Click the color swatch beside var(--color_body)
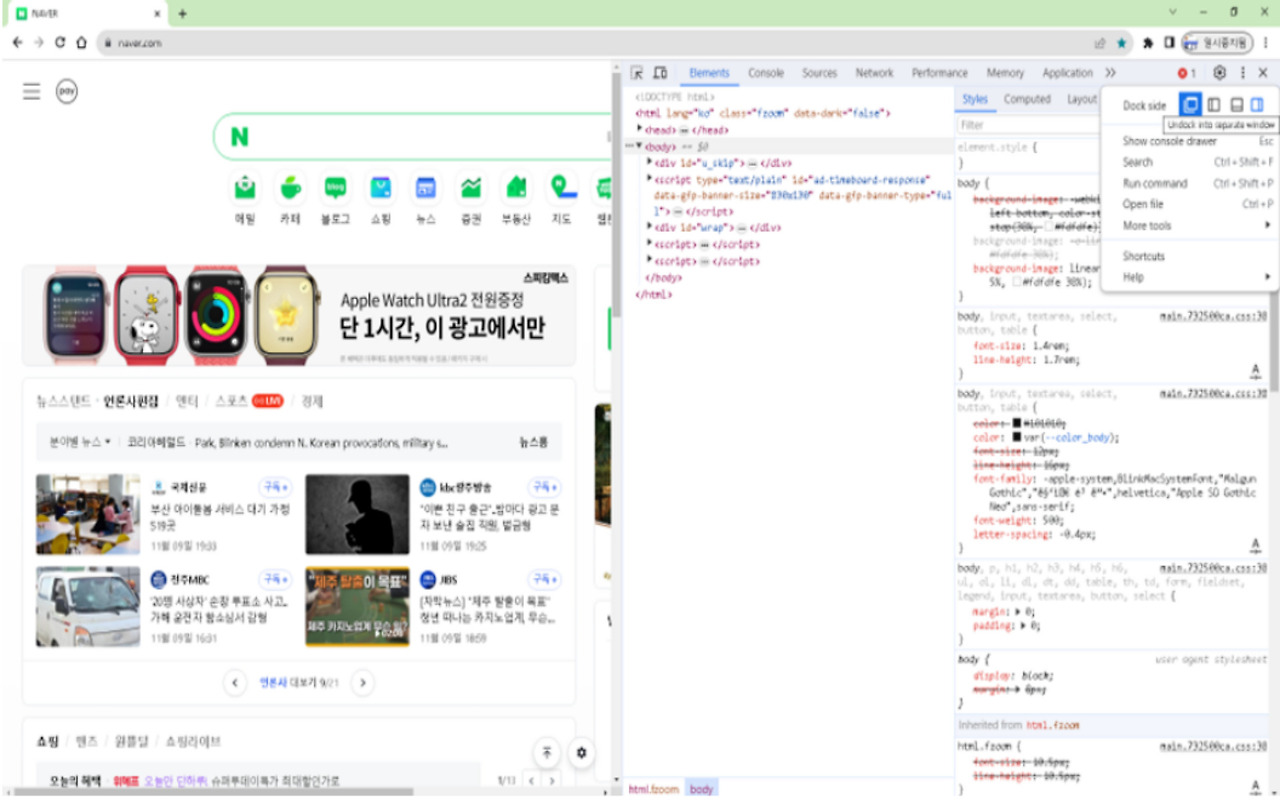The image size is (1280, 800). click(1017, 438)
